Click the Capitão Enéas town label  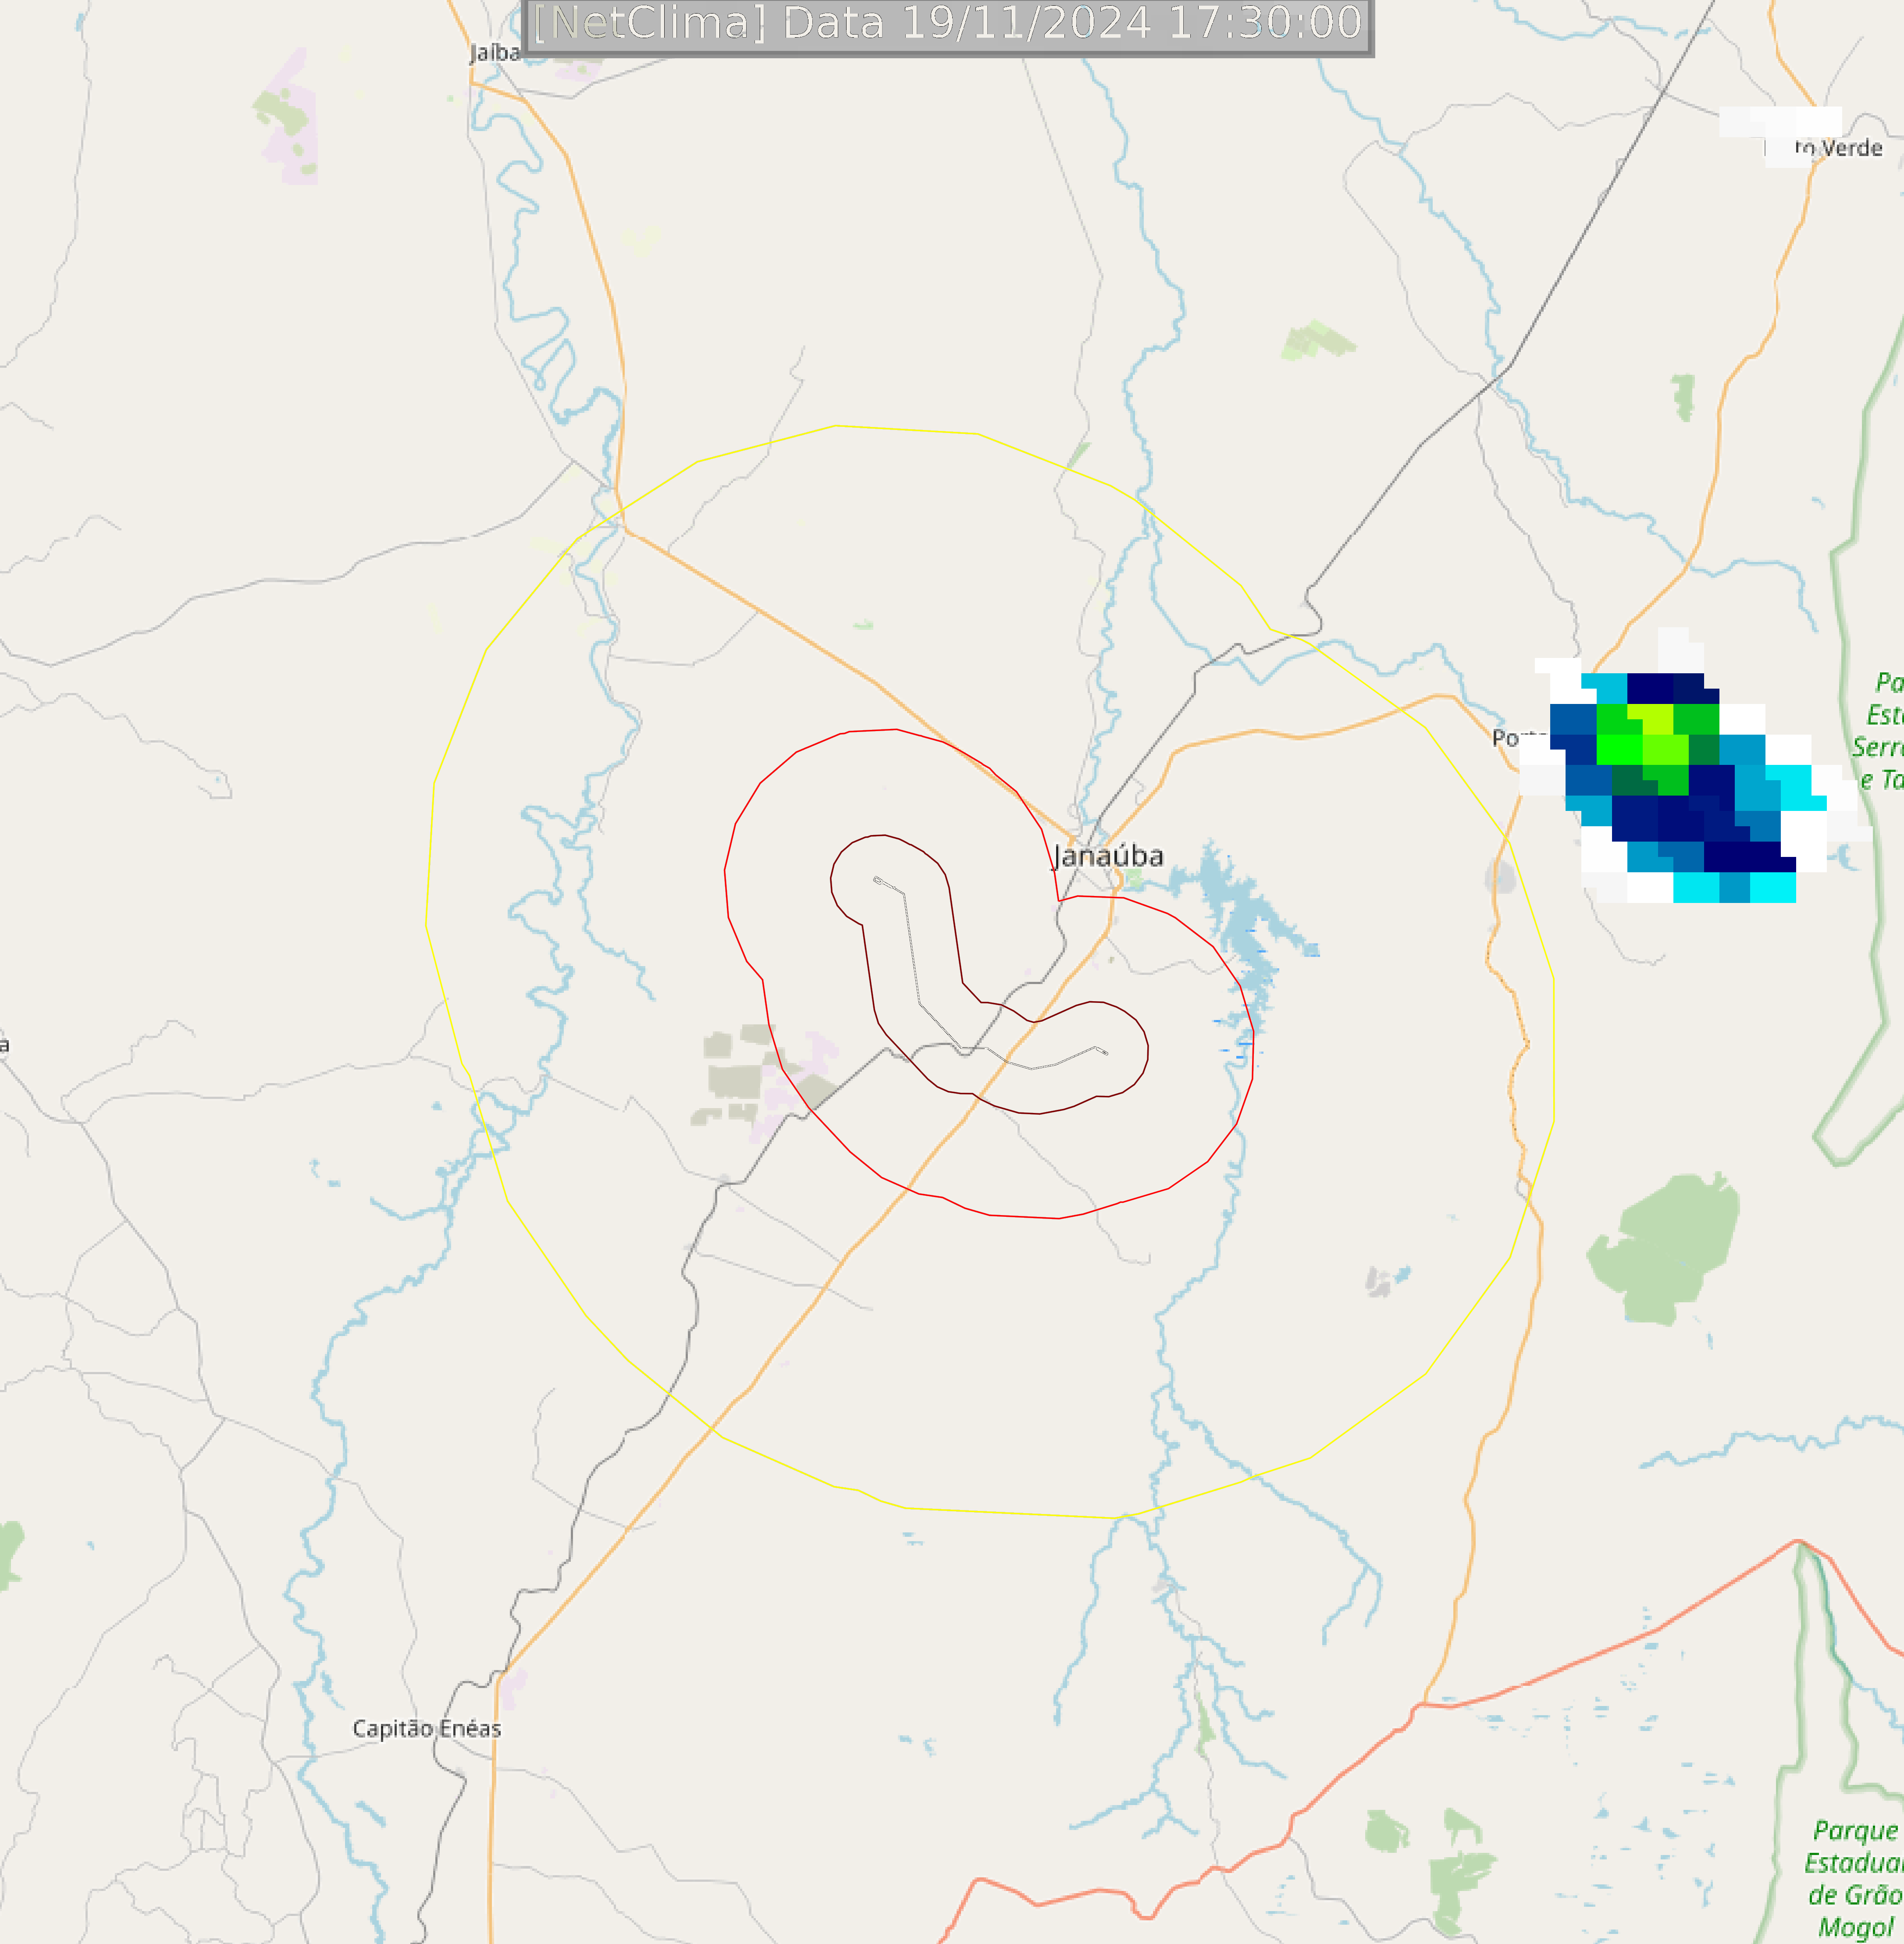pyautogui.click(x=427, y=1729)
